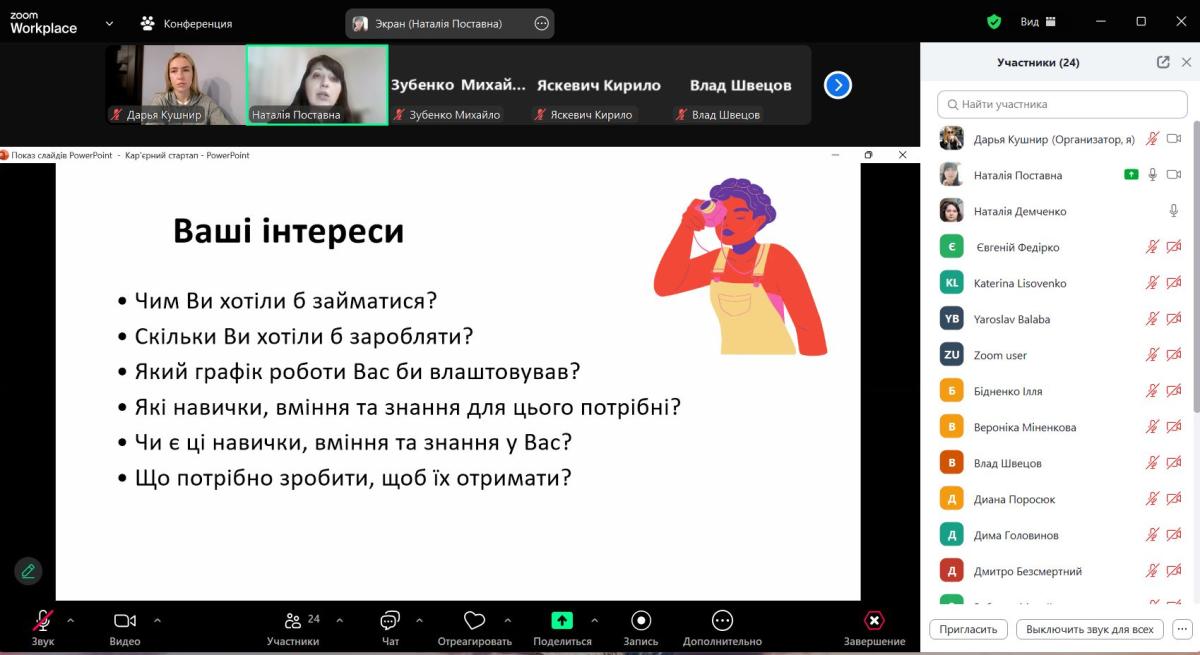Open the Вид view menu
Screen dimensions: 1200x655
1037,22
